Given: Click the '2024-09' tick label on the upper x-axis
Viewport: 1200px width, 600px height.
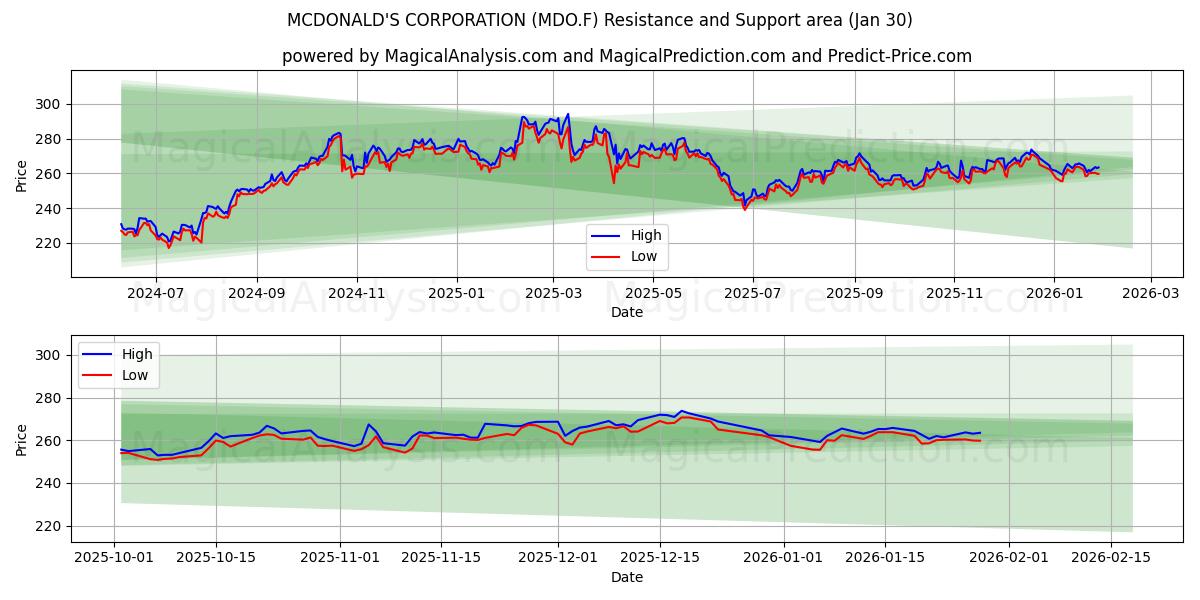Looking at the screenshot, I should coord(257,294).
